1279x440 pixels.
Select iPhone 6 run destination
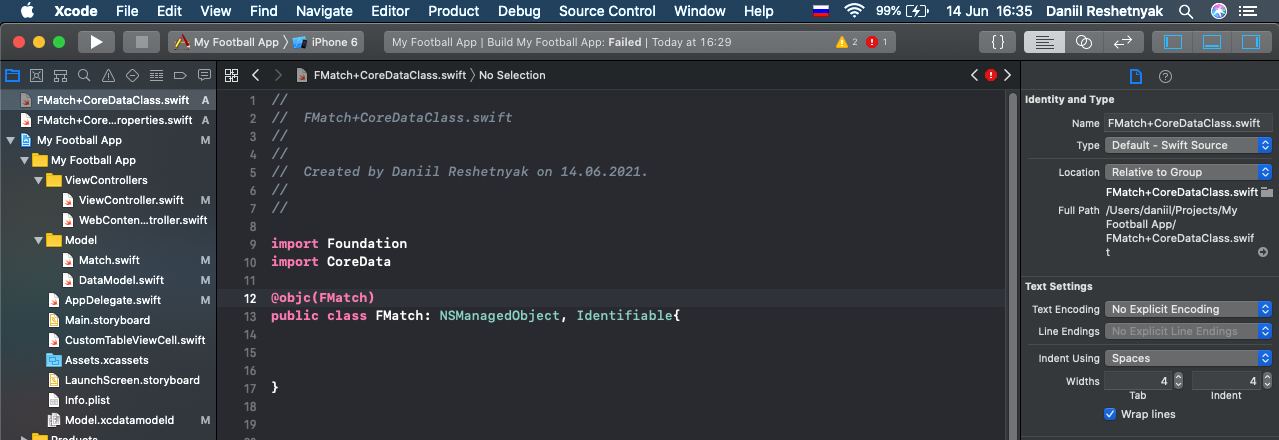(x=326, y=42)
